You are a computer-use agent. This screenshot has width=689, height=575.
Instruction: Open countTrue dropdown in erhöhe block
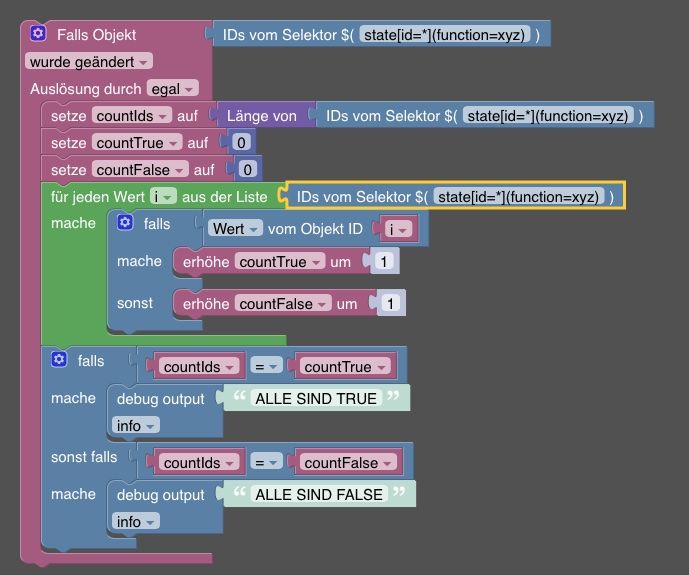pyautogui.click(x=280, y=262)
